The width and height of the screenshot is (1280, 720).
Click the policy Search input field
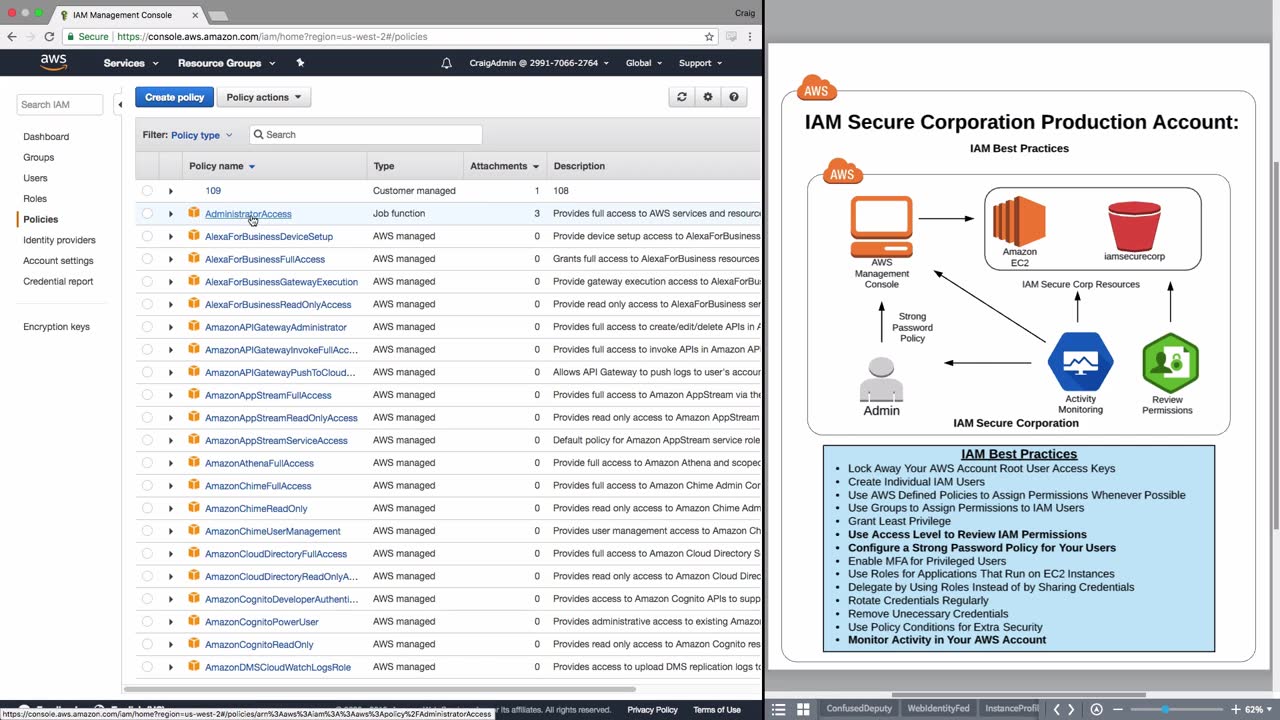[x=365, y=135]
